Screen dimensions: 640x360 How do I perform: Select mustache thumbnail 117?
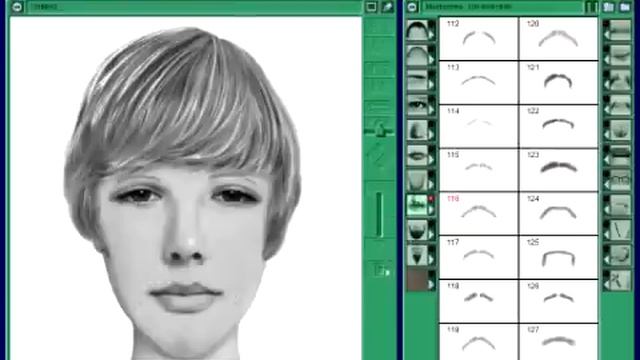(478, 257)
